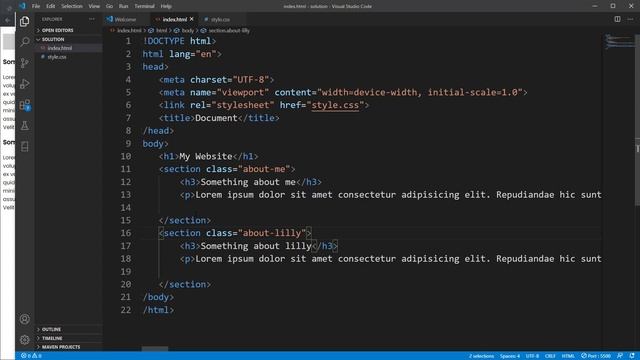Open the Explorer view in activity bar

(x=24, y=21)
